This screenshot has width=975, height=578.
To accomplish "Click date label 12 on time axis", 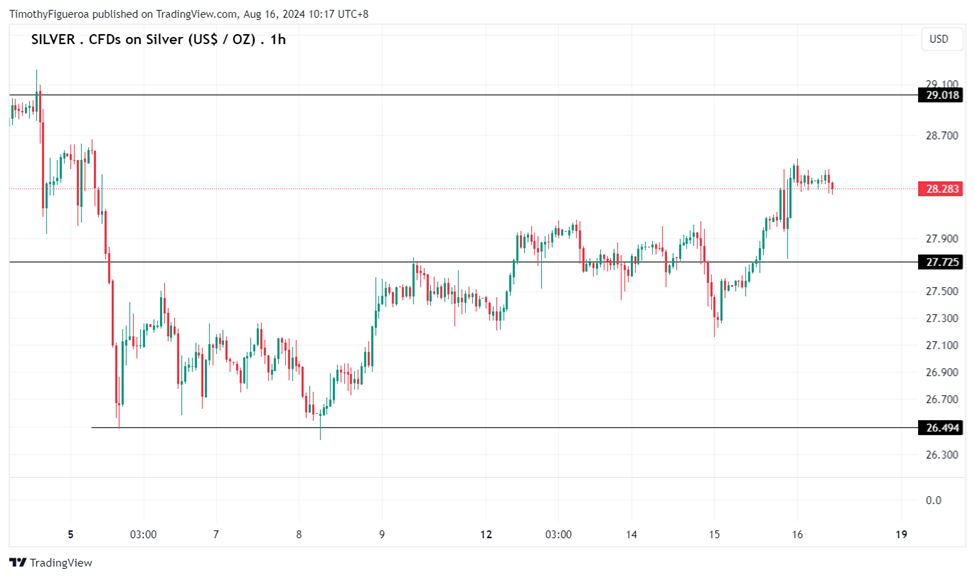I will coord(486,535).
